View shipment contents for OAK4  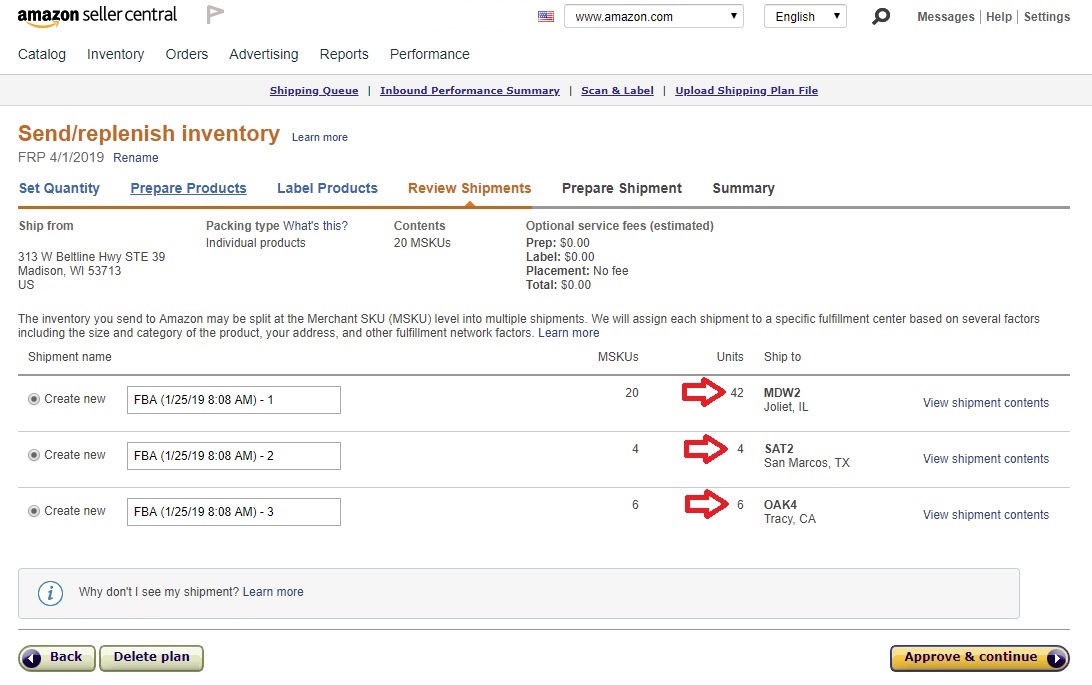(985, 514)
